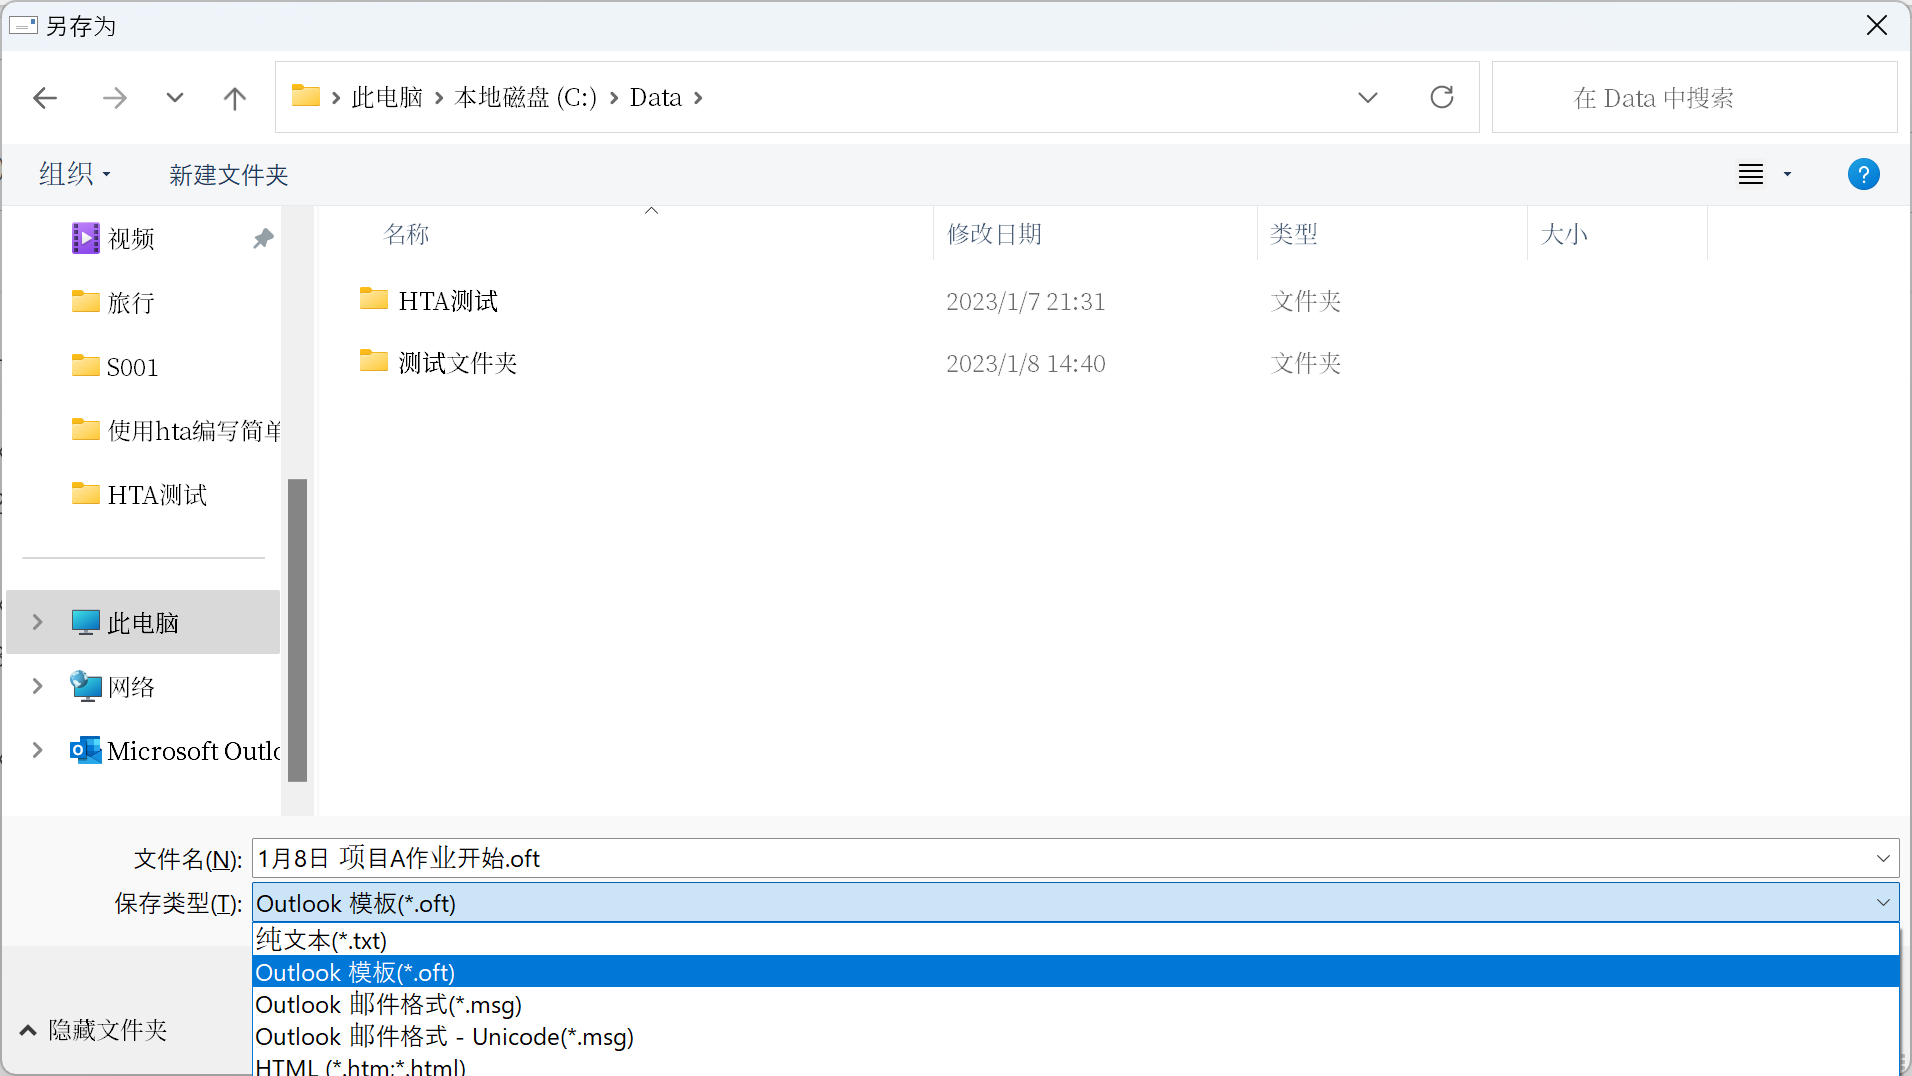Click the Back navigation arrow
Viewport: 1912px width, 1076px height.
click(x=45, y=98)
